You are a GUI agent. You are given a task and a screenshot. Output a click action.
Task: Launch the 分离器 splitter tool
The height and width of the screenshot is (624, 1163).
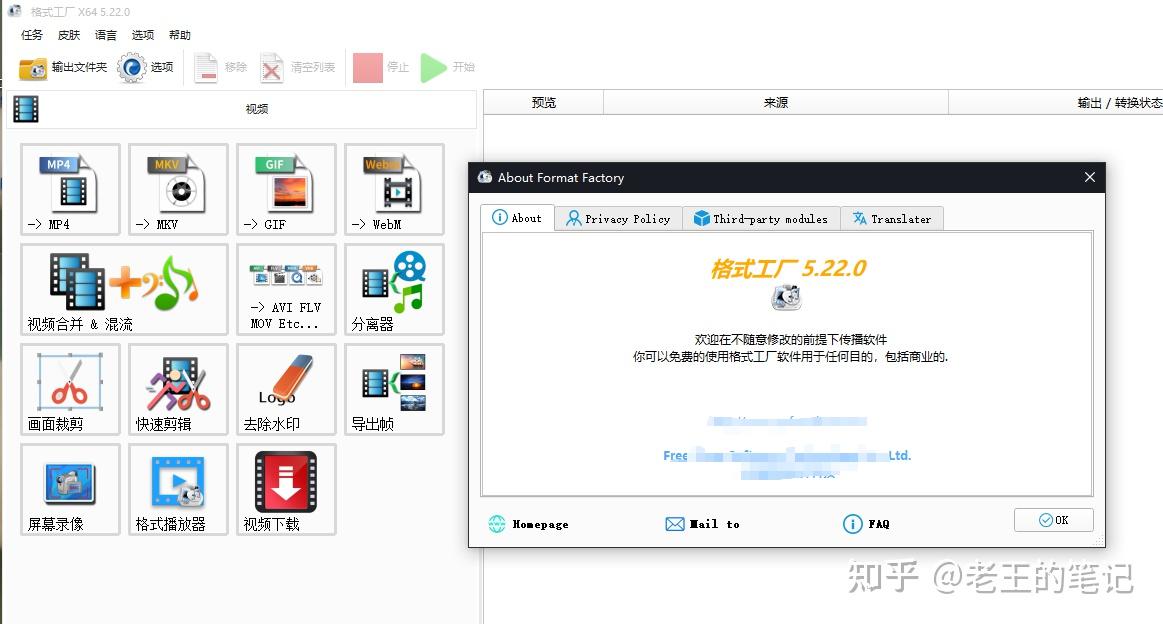coord(394,289)
